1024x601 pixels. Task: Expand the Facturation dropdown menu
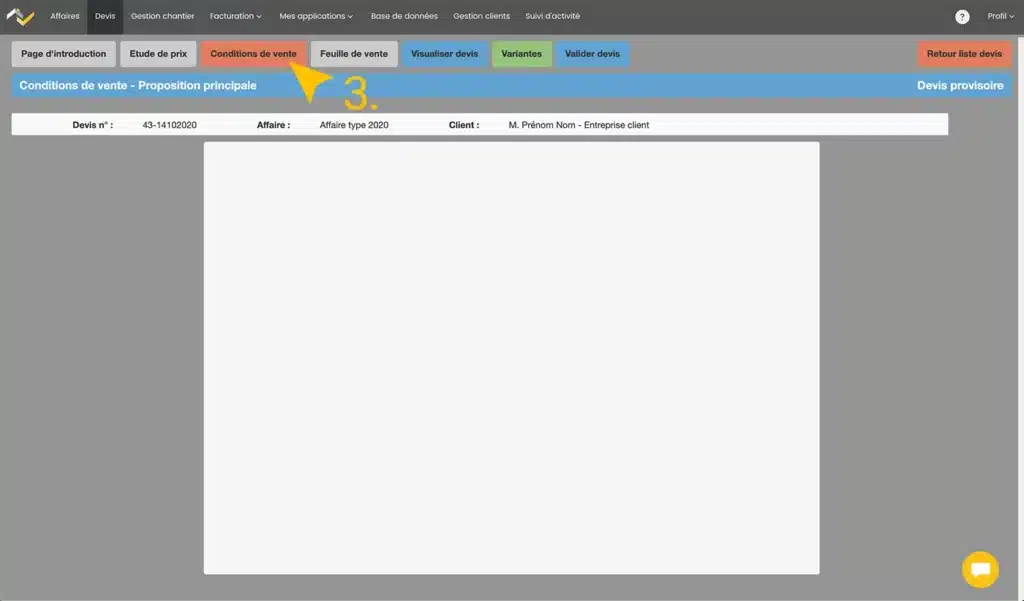[236, 17]
